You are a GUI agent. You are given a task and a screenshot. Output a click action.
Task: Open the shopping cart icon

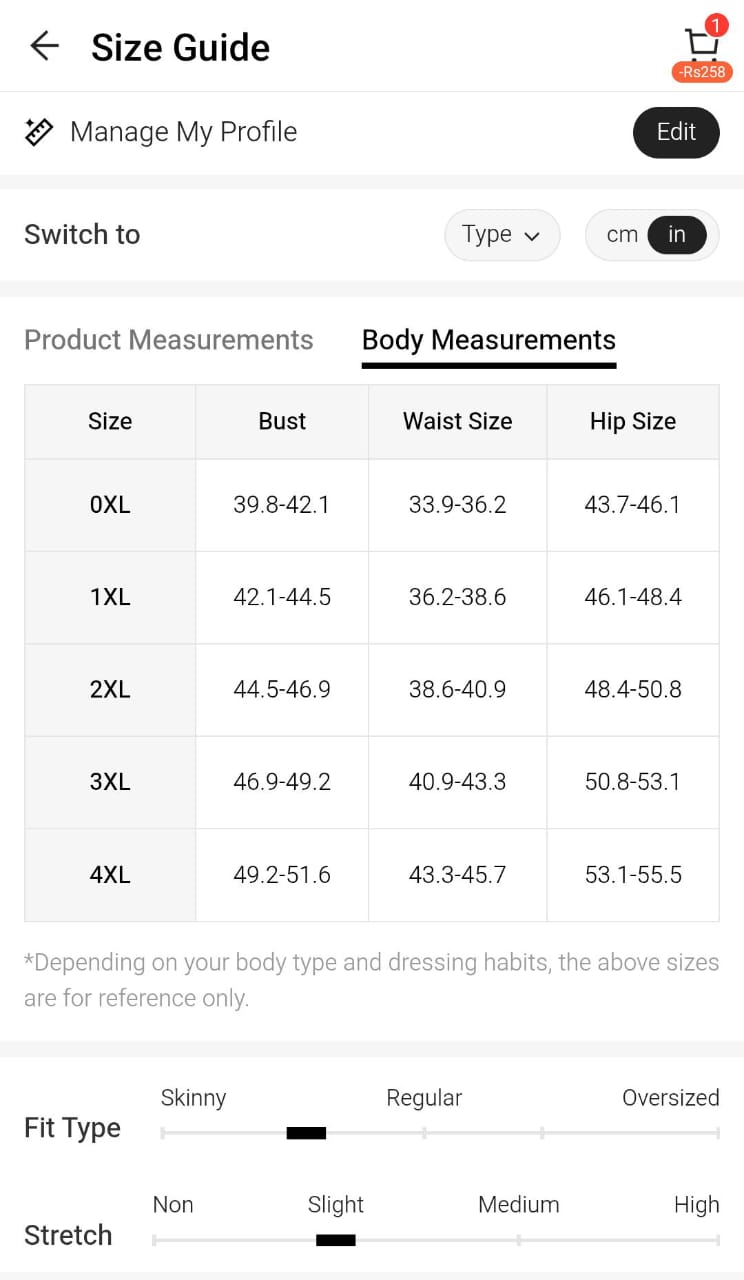(701, 43)
